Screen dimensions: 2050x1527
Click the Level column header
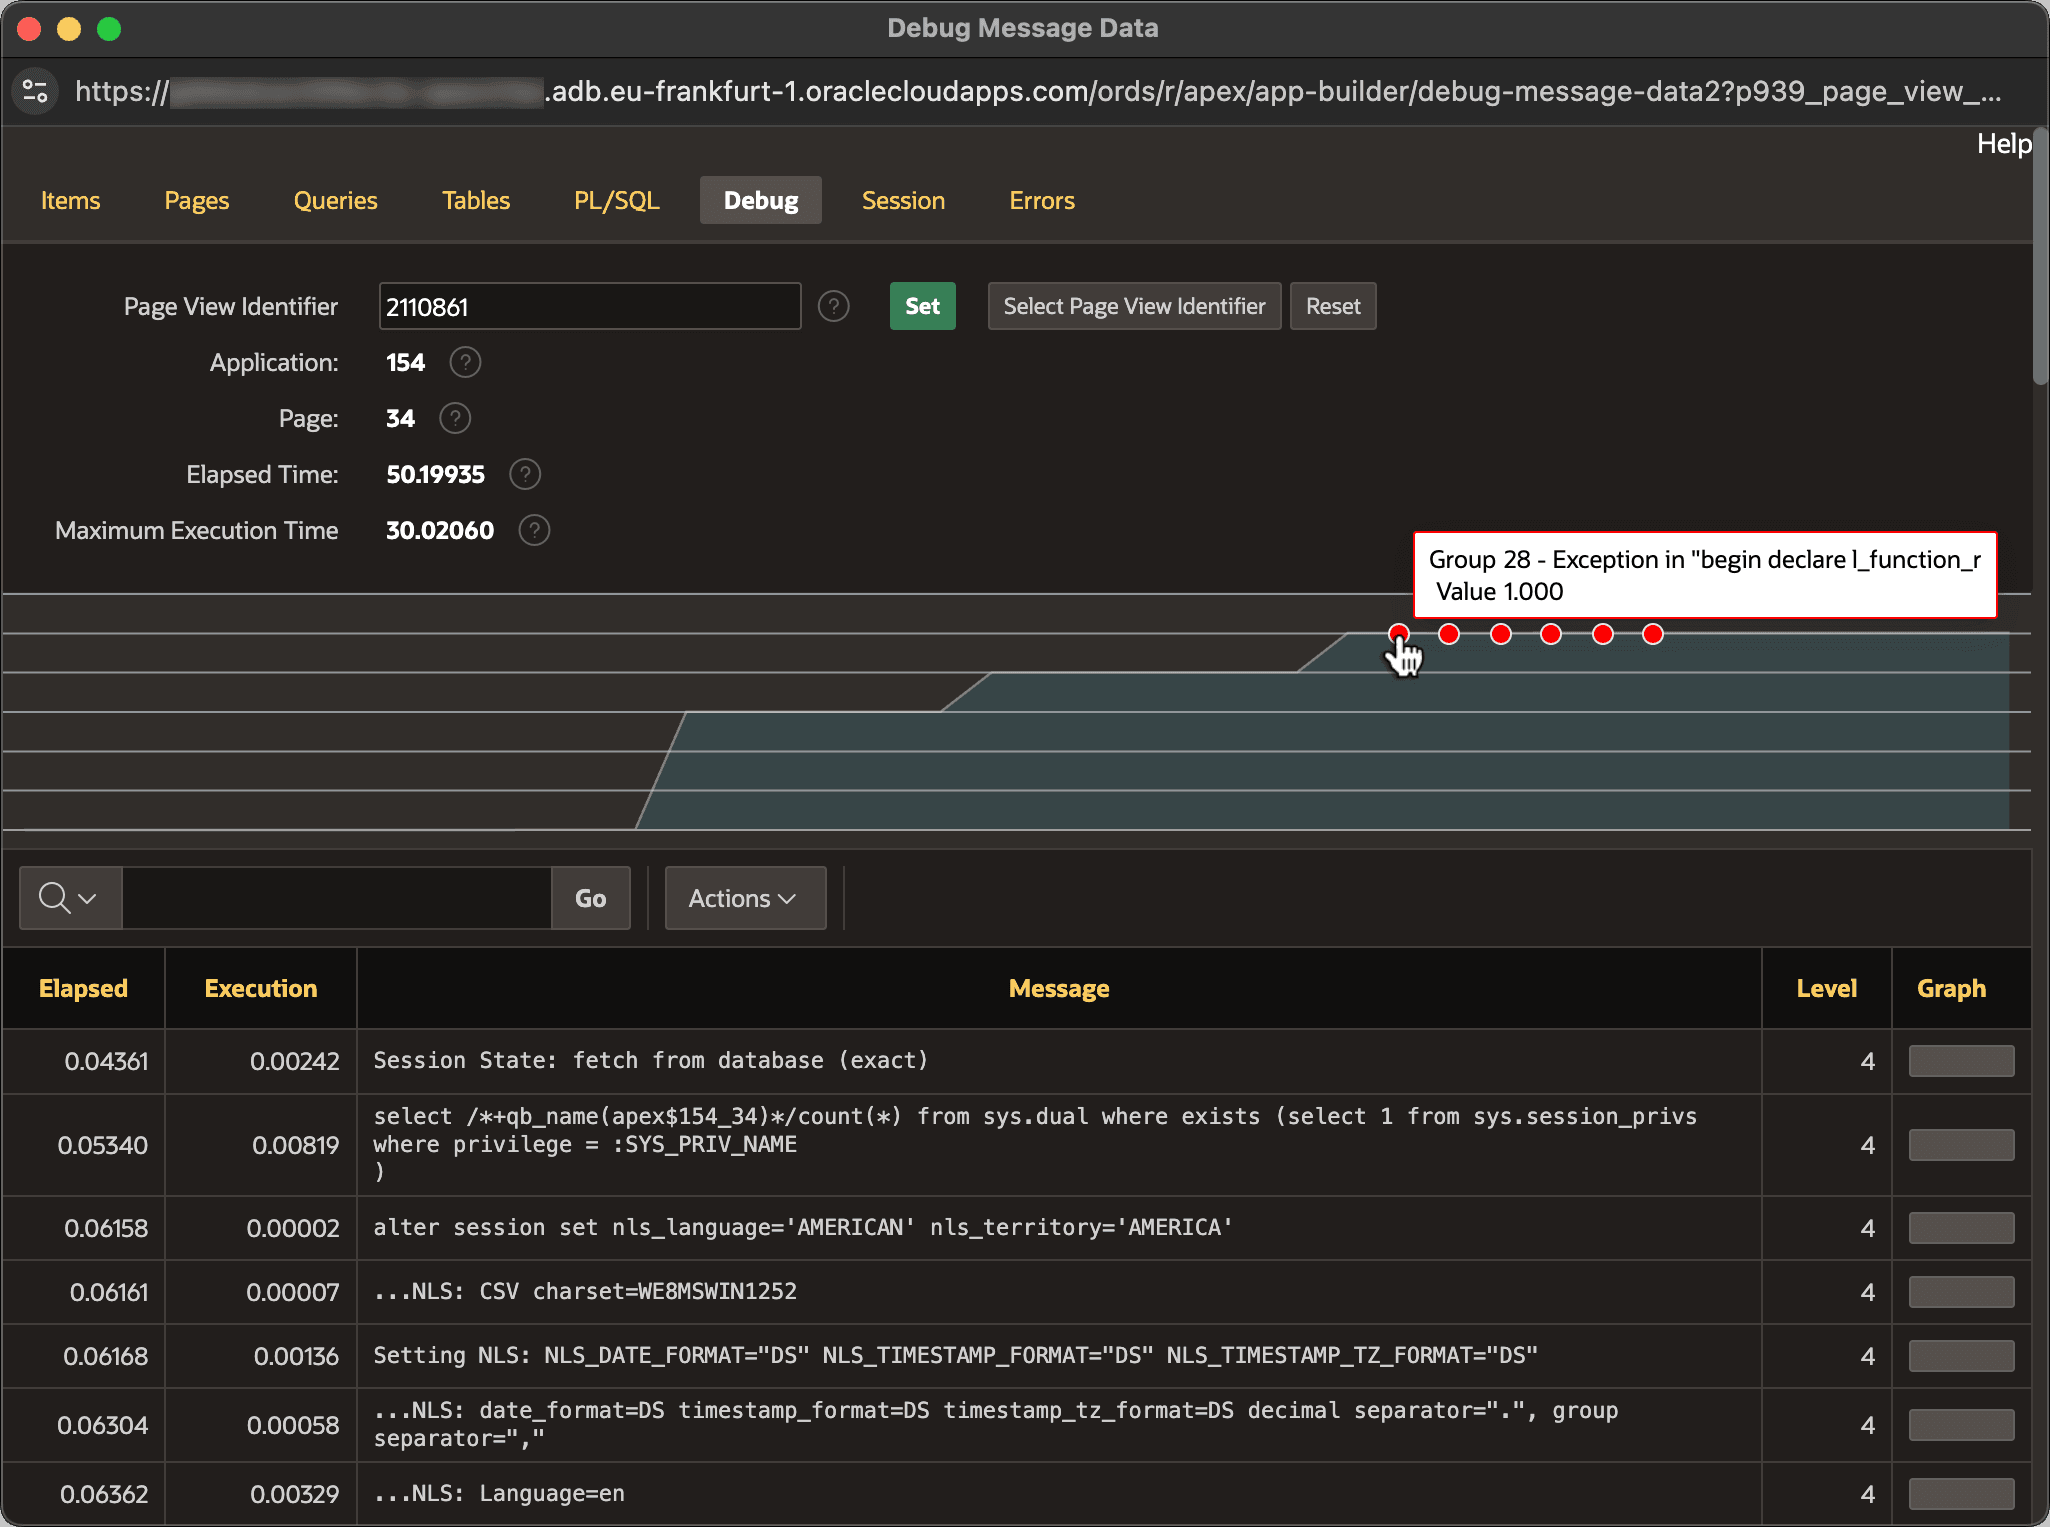pyautogui.click(x=1826, y=988)
